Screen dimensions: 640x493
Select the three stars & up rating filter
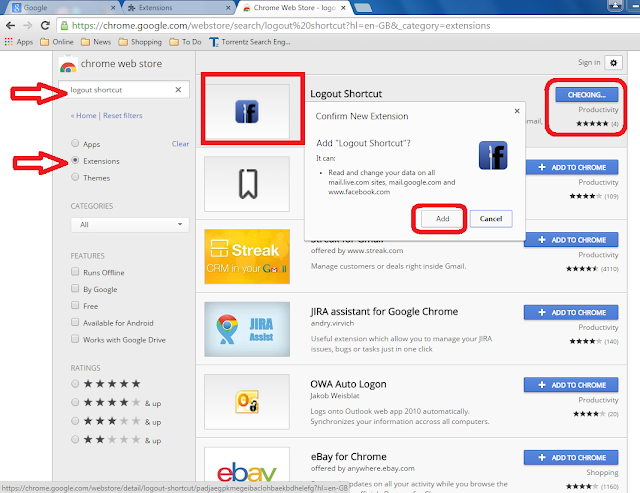[x=75, y=421]
